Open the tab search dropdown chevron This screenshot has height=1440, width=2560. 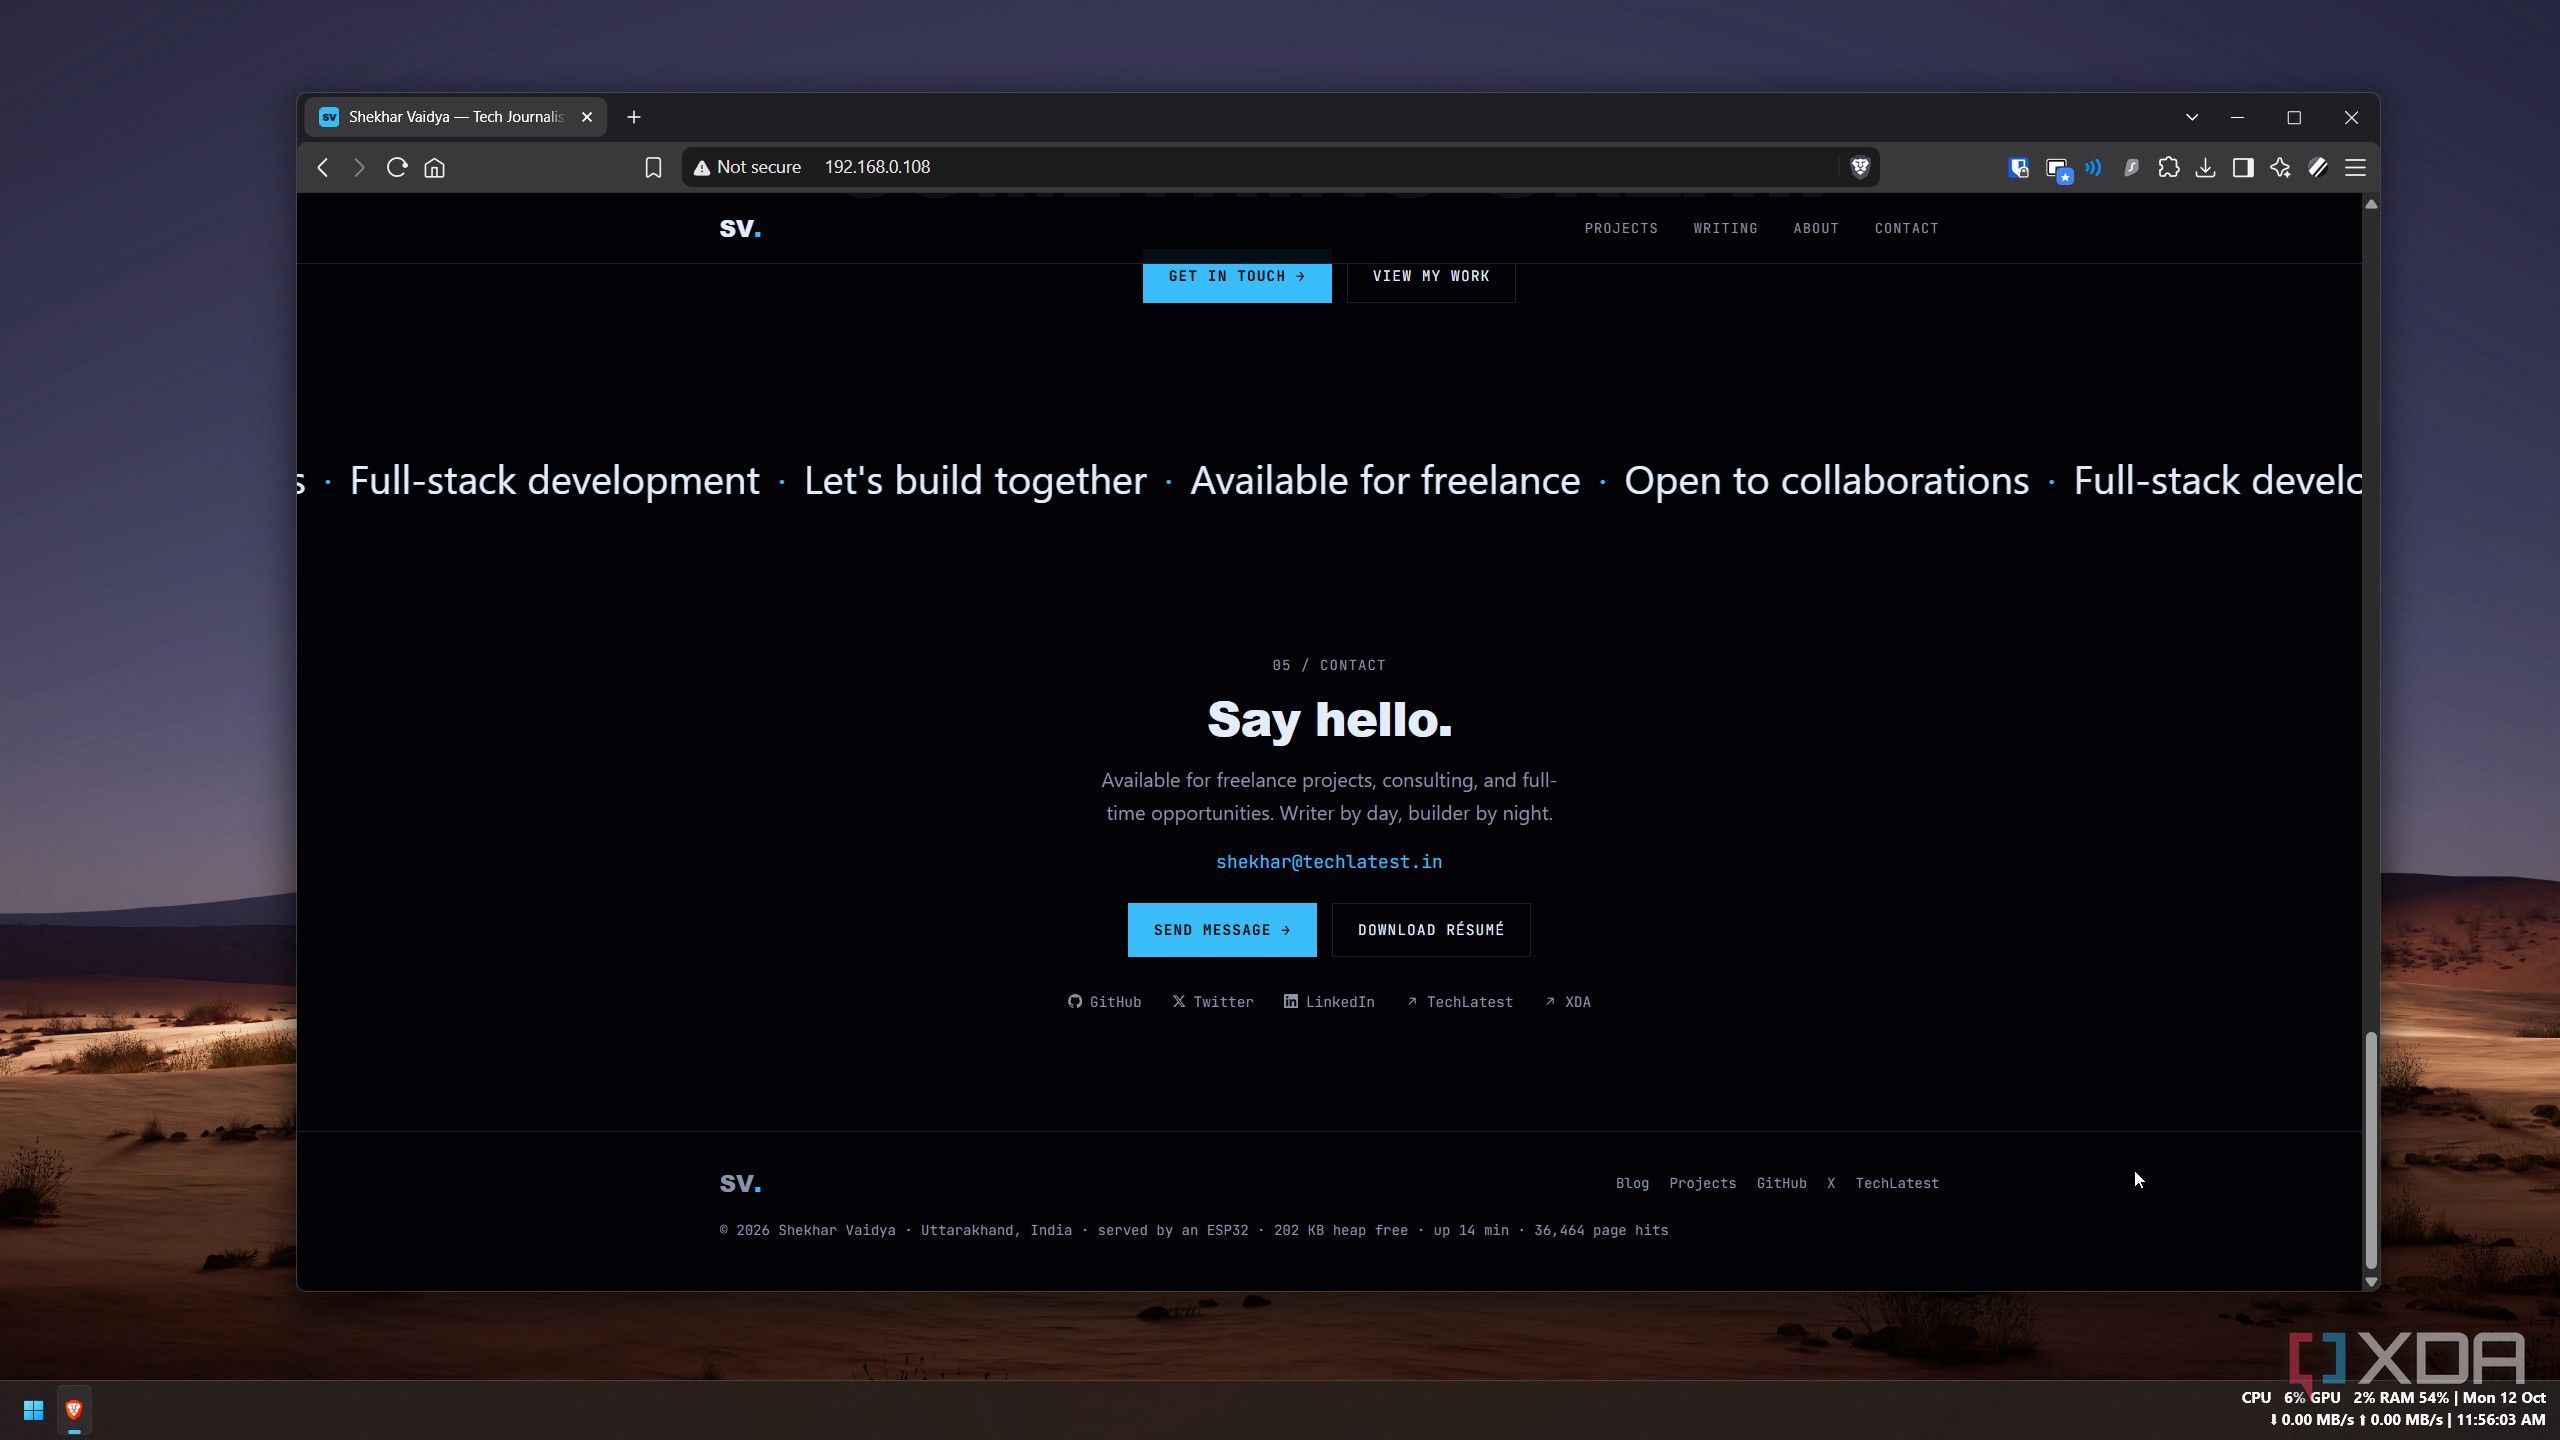pos(2191,117)
